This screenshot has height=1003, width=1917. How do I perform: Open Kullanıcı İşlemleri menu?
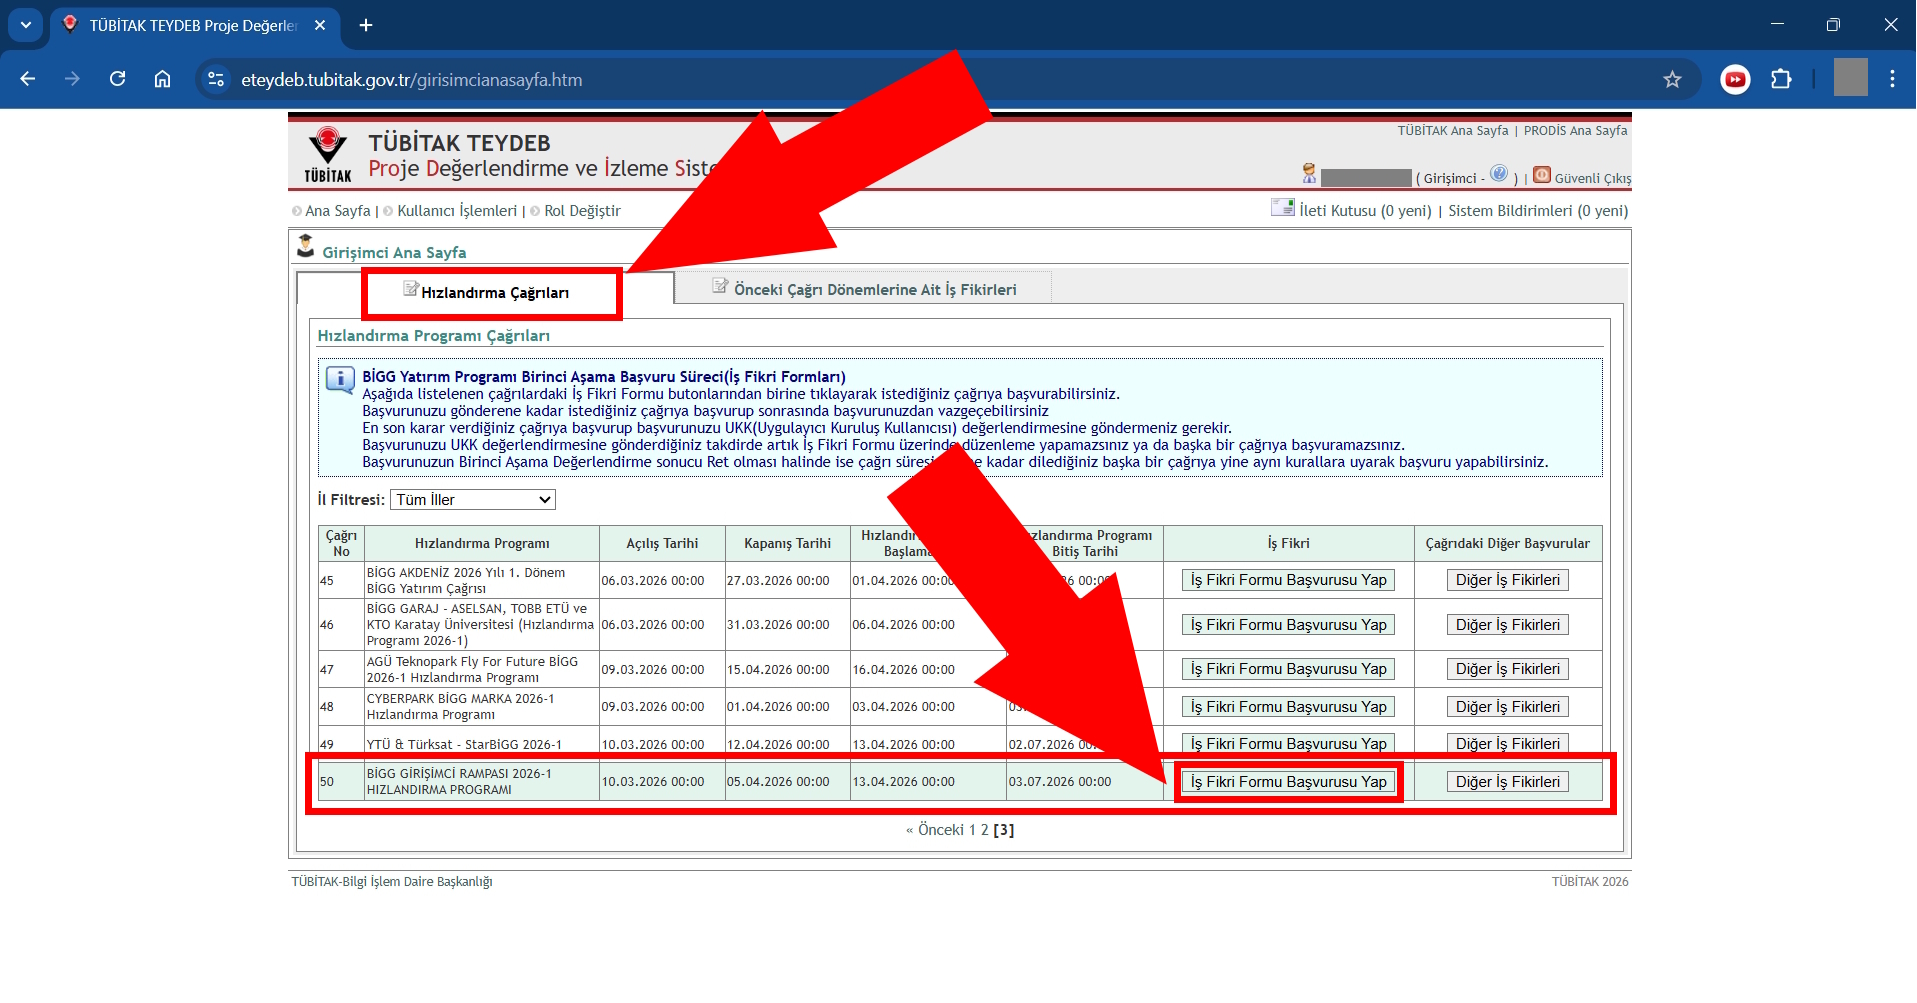(456, 211)
